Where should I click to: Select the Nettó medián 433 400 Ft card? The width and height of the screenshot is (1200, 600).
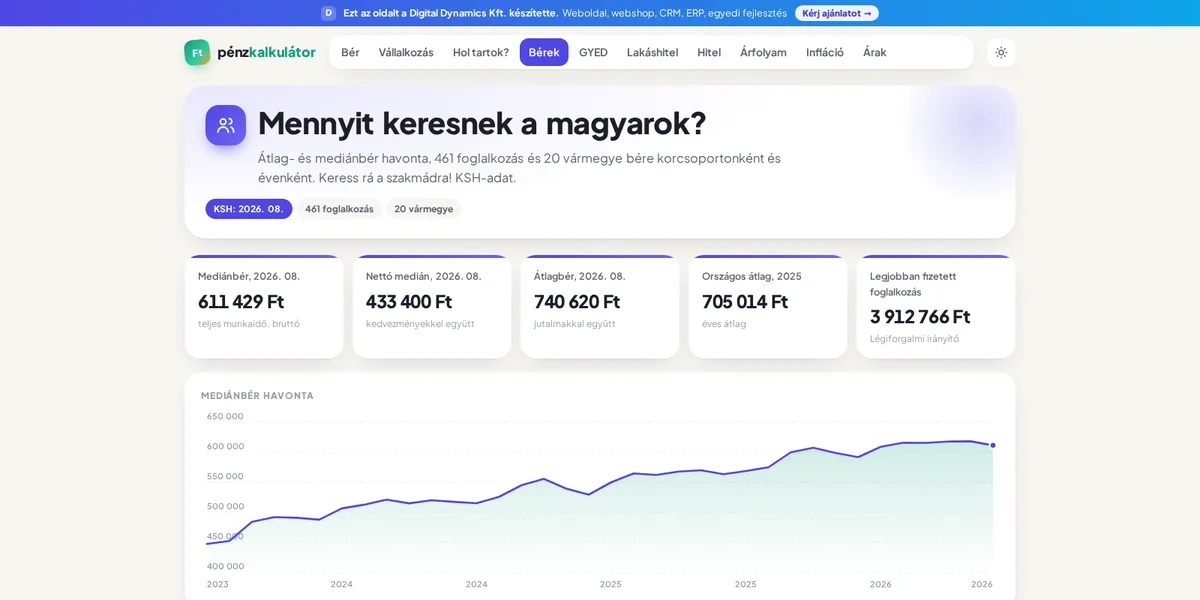click(432, 307)
